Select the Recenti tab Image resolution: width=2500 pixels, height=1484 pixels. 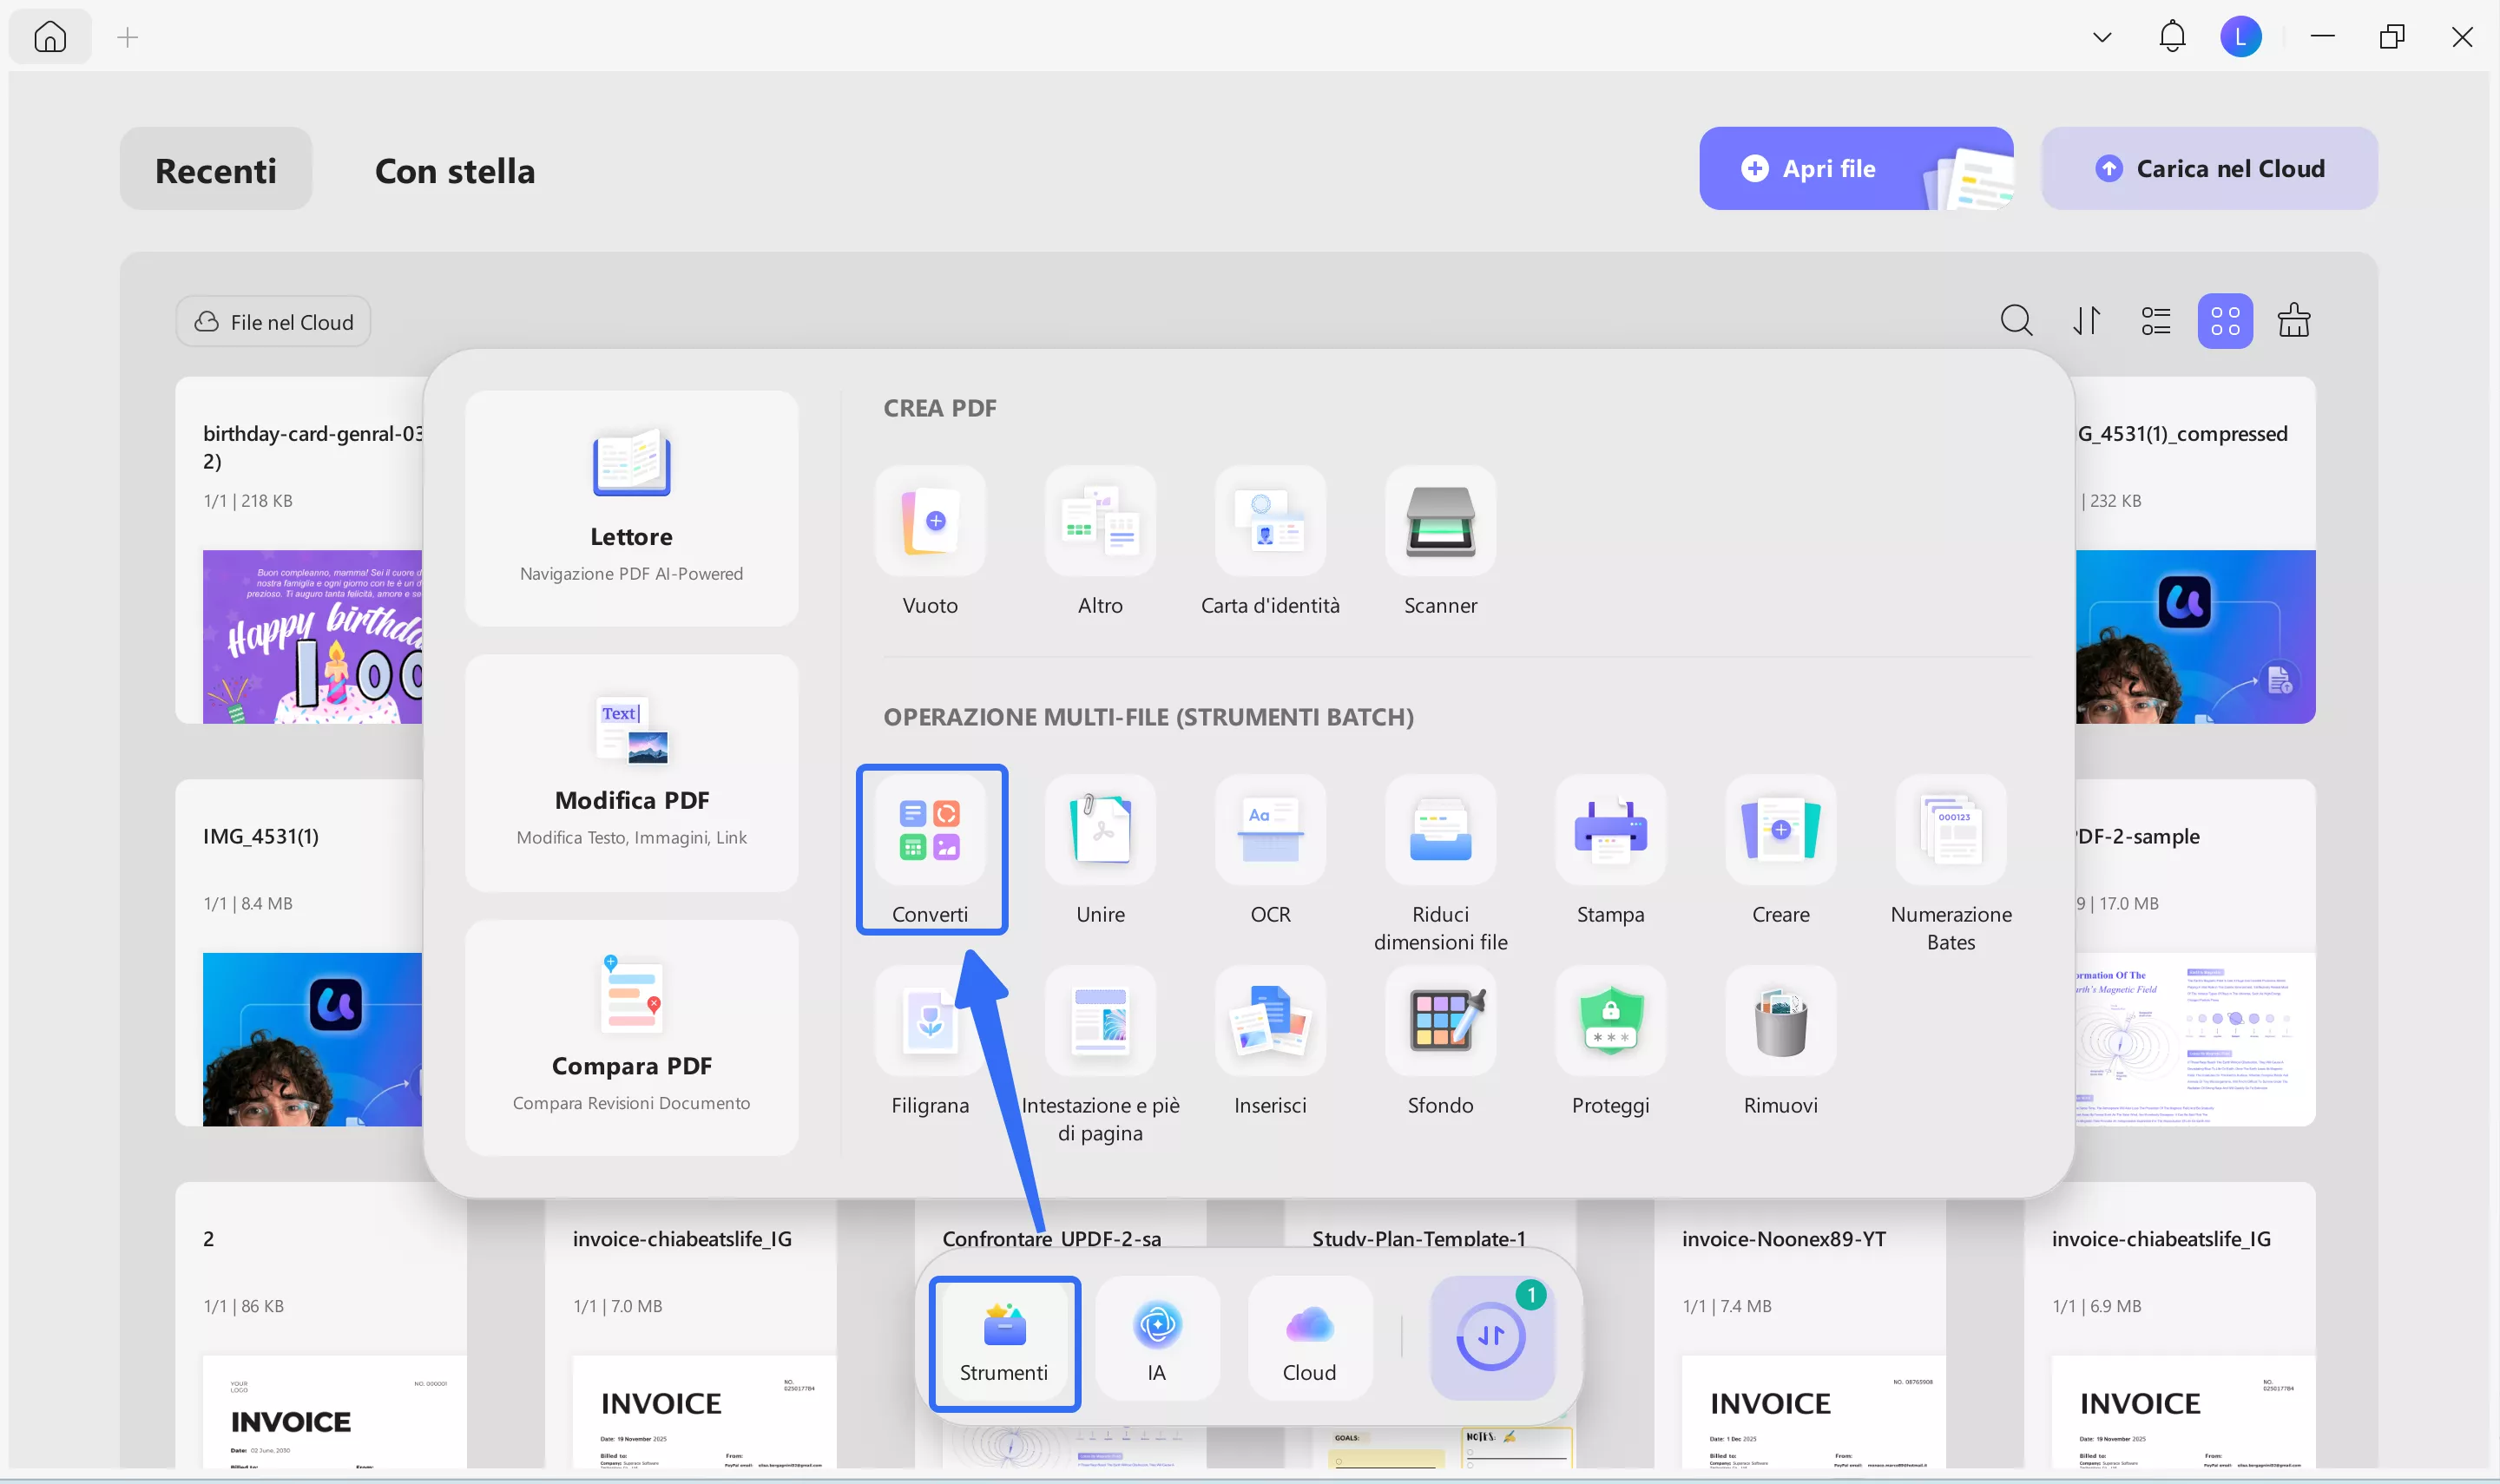coord(216,170)
